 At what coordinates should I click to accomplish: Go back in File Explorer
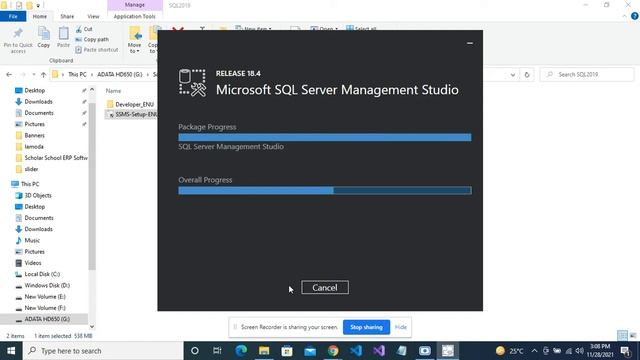[x=9, y=75]
